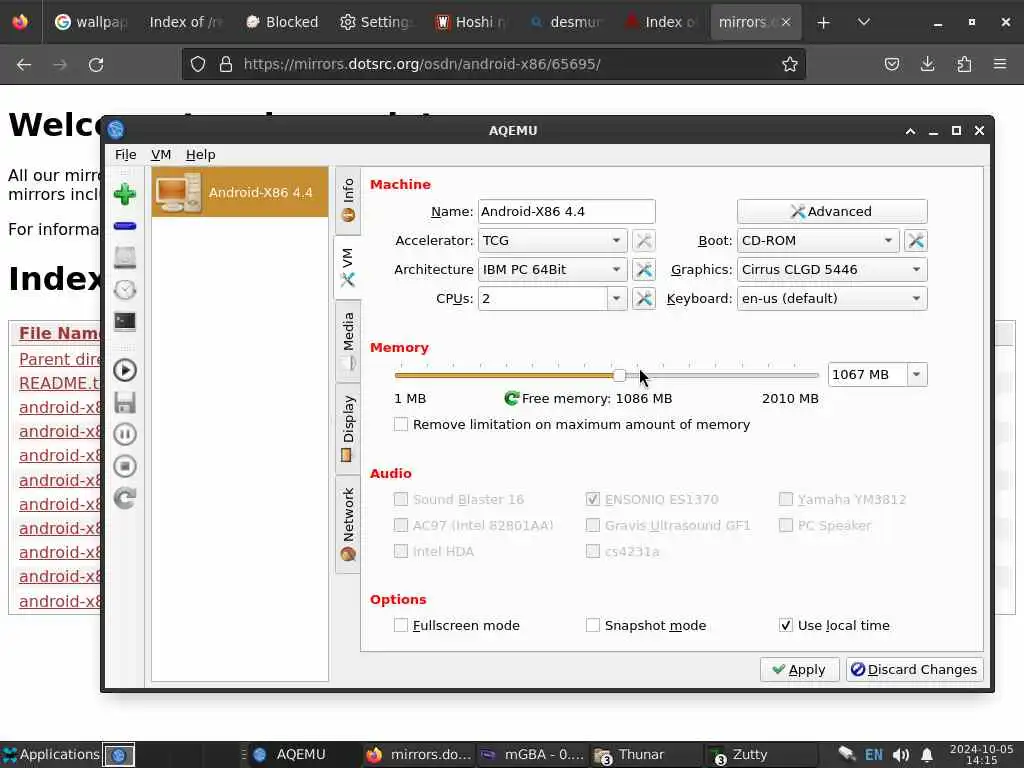Viewport: 1024px width, 768px height.
Task: Toggle Sound Blaster 16 audio checkbox
Action: (x=401, y=500)
